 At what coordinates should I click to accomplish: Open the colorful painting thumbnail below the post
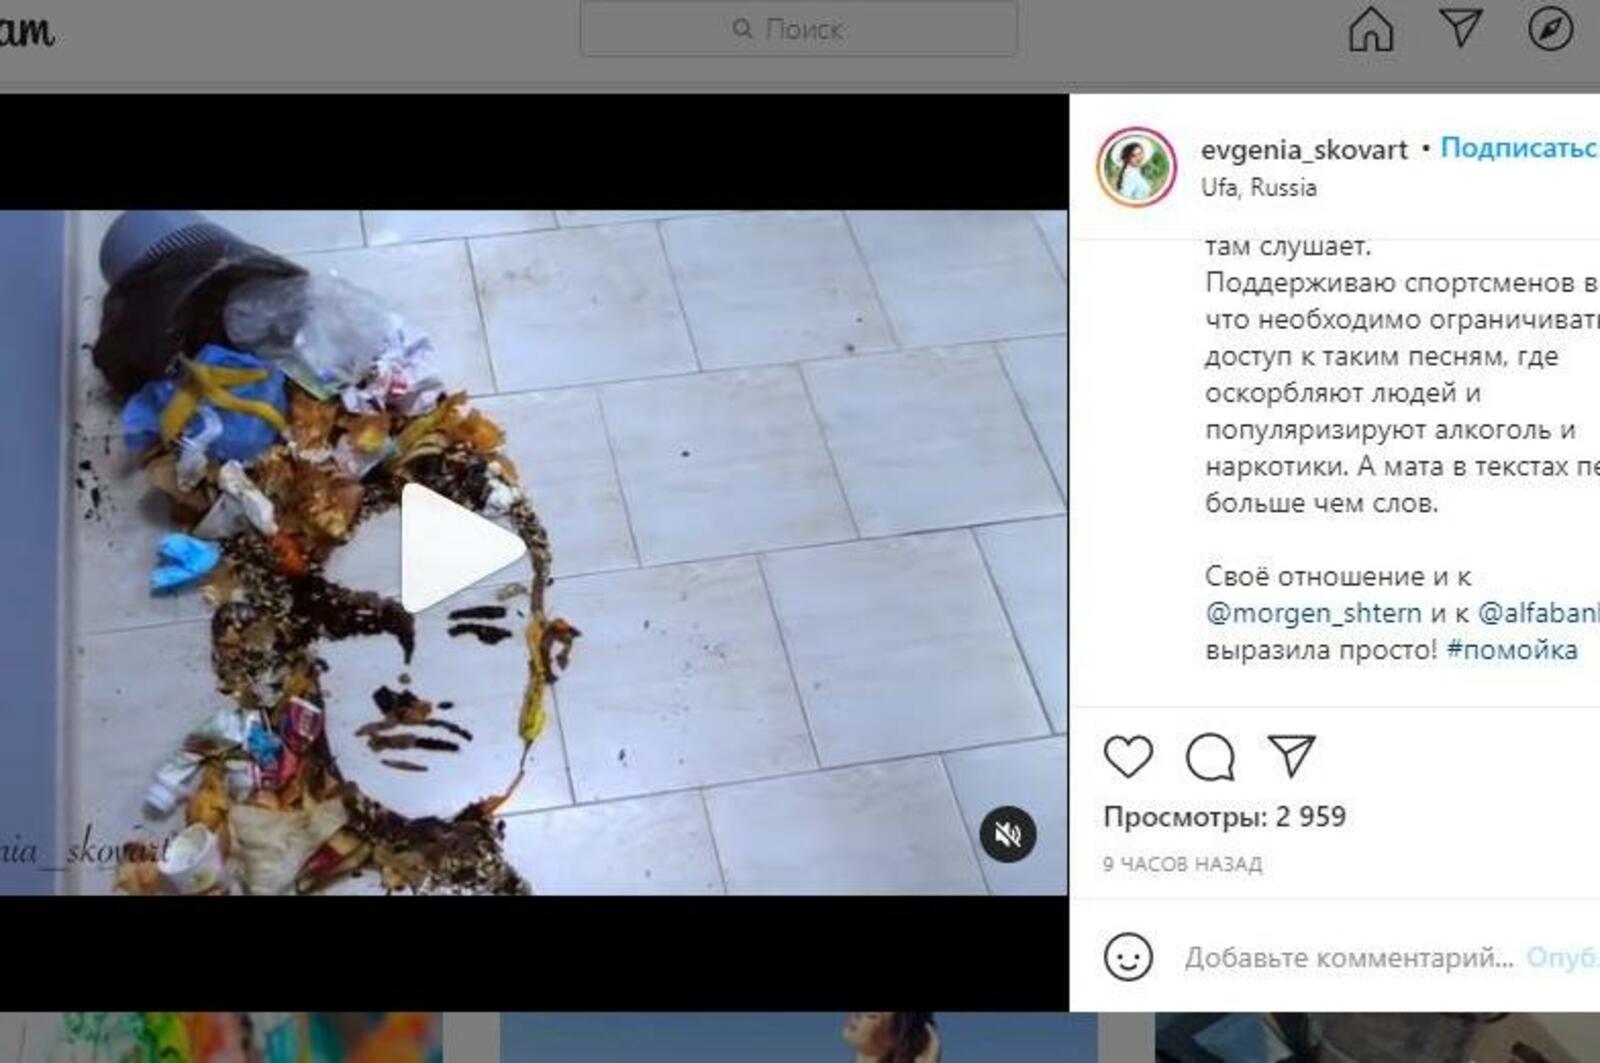click(x=221, y=1037)
